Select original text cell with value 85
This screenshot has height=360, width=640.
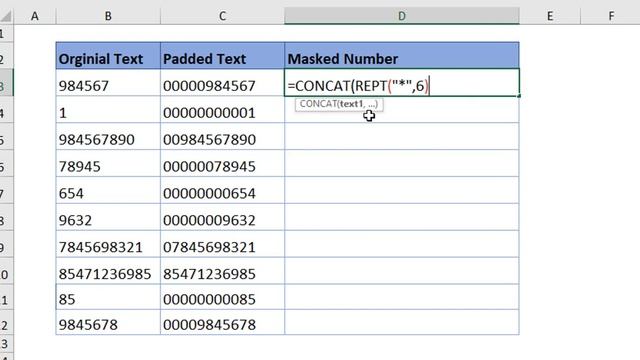click(108, 297)
